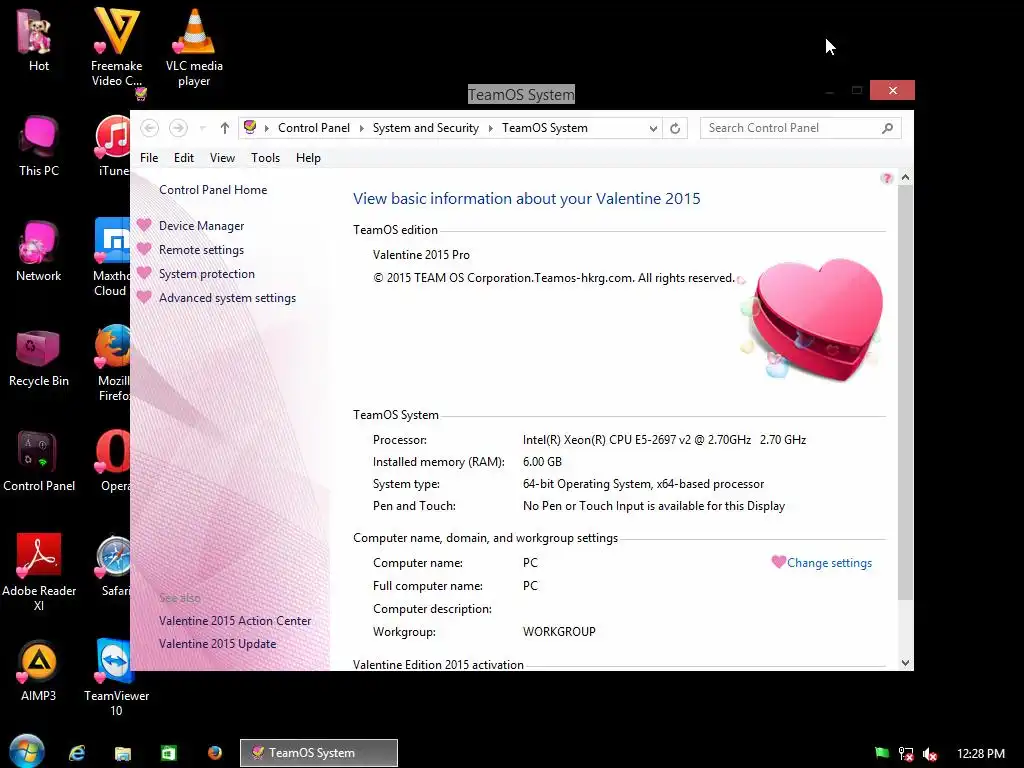The width and height of the screenshot is (1024, 768).
Task: Open Valentine 2015 Action Center link
Action: coord(234,620)
